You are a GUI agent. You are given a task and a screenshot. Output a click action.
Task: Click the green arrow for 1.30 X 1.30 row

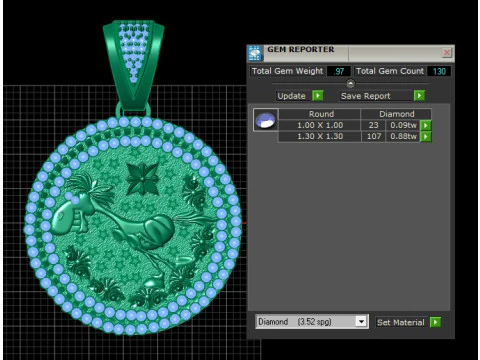426,136
